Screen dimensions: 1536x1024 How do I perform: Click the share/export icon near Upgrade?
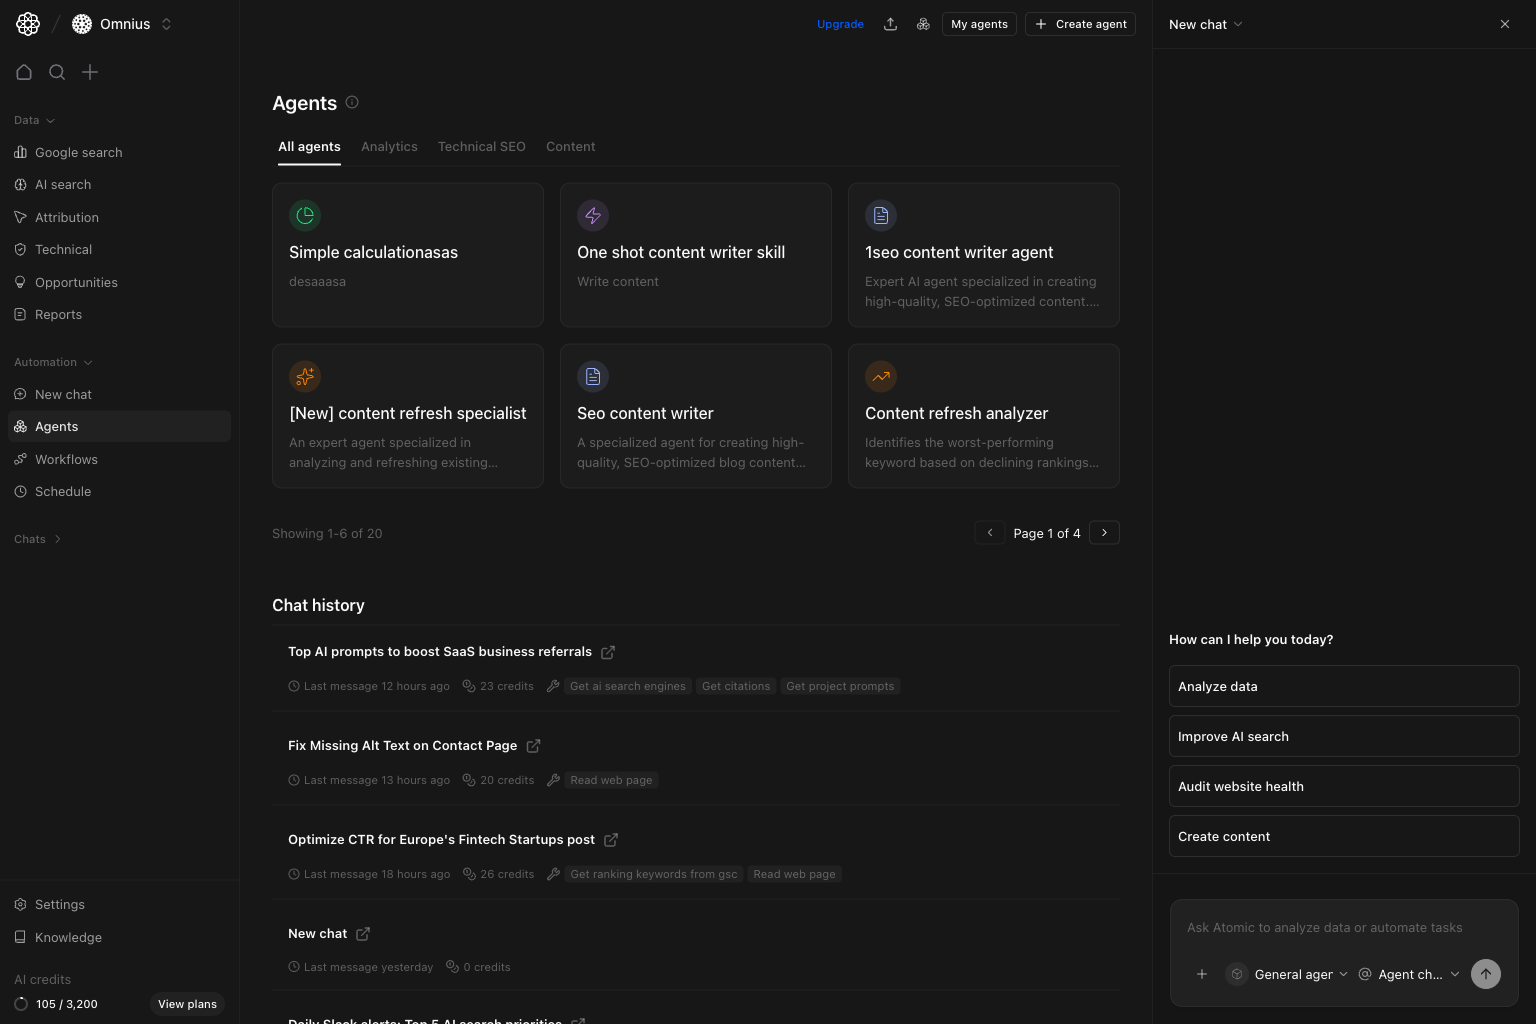(x=890, y=23)
